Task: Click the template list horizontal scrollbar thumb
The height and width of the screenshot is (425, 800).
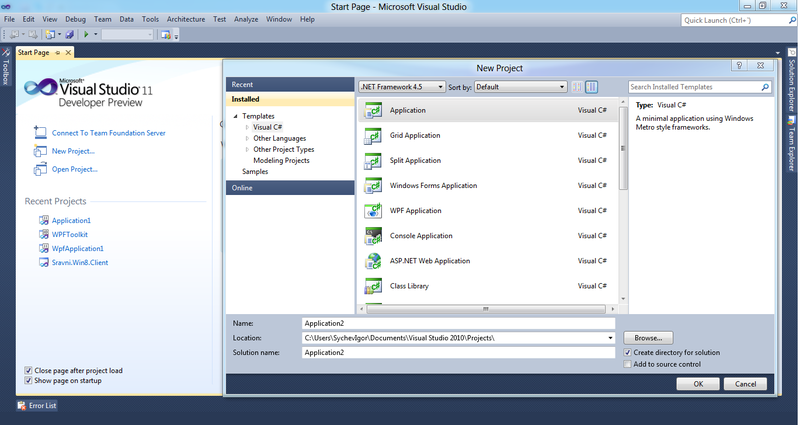Action: (486, 309)
